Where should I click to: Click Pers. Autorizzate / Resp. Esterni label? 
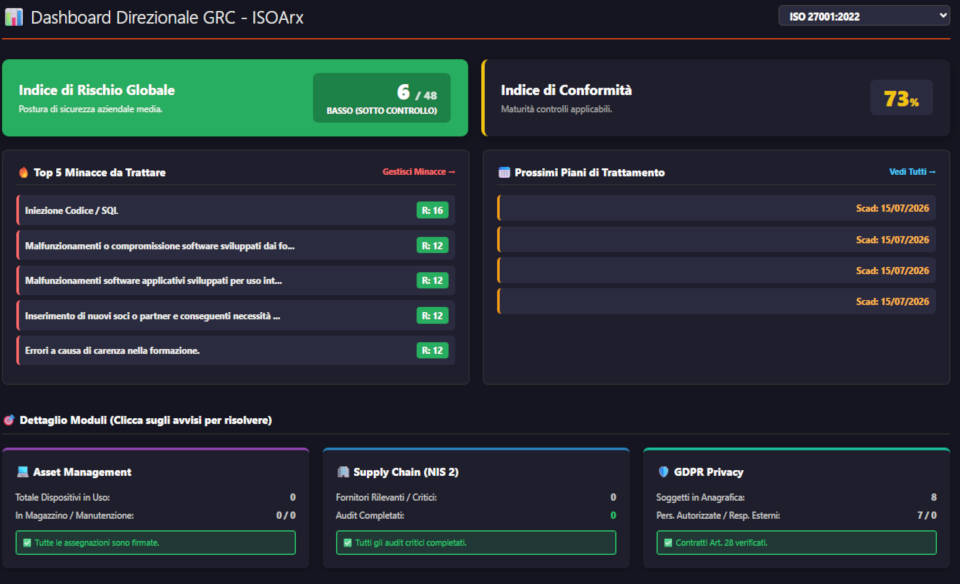pyautogui.click(x=718, y=515)
